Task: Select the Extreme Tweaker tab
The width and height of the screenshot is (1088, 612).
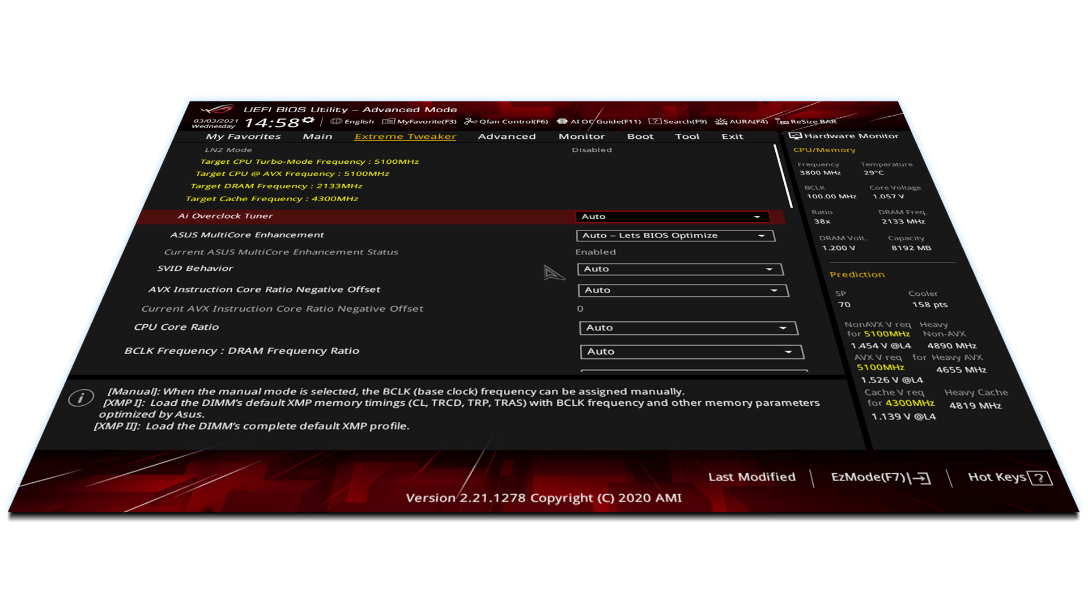Action: pyautogui.click(x=405, y=137)
